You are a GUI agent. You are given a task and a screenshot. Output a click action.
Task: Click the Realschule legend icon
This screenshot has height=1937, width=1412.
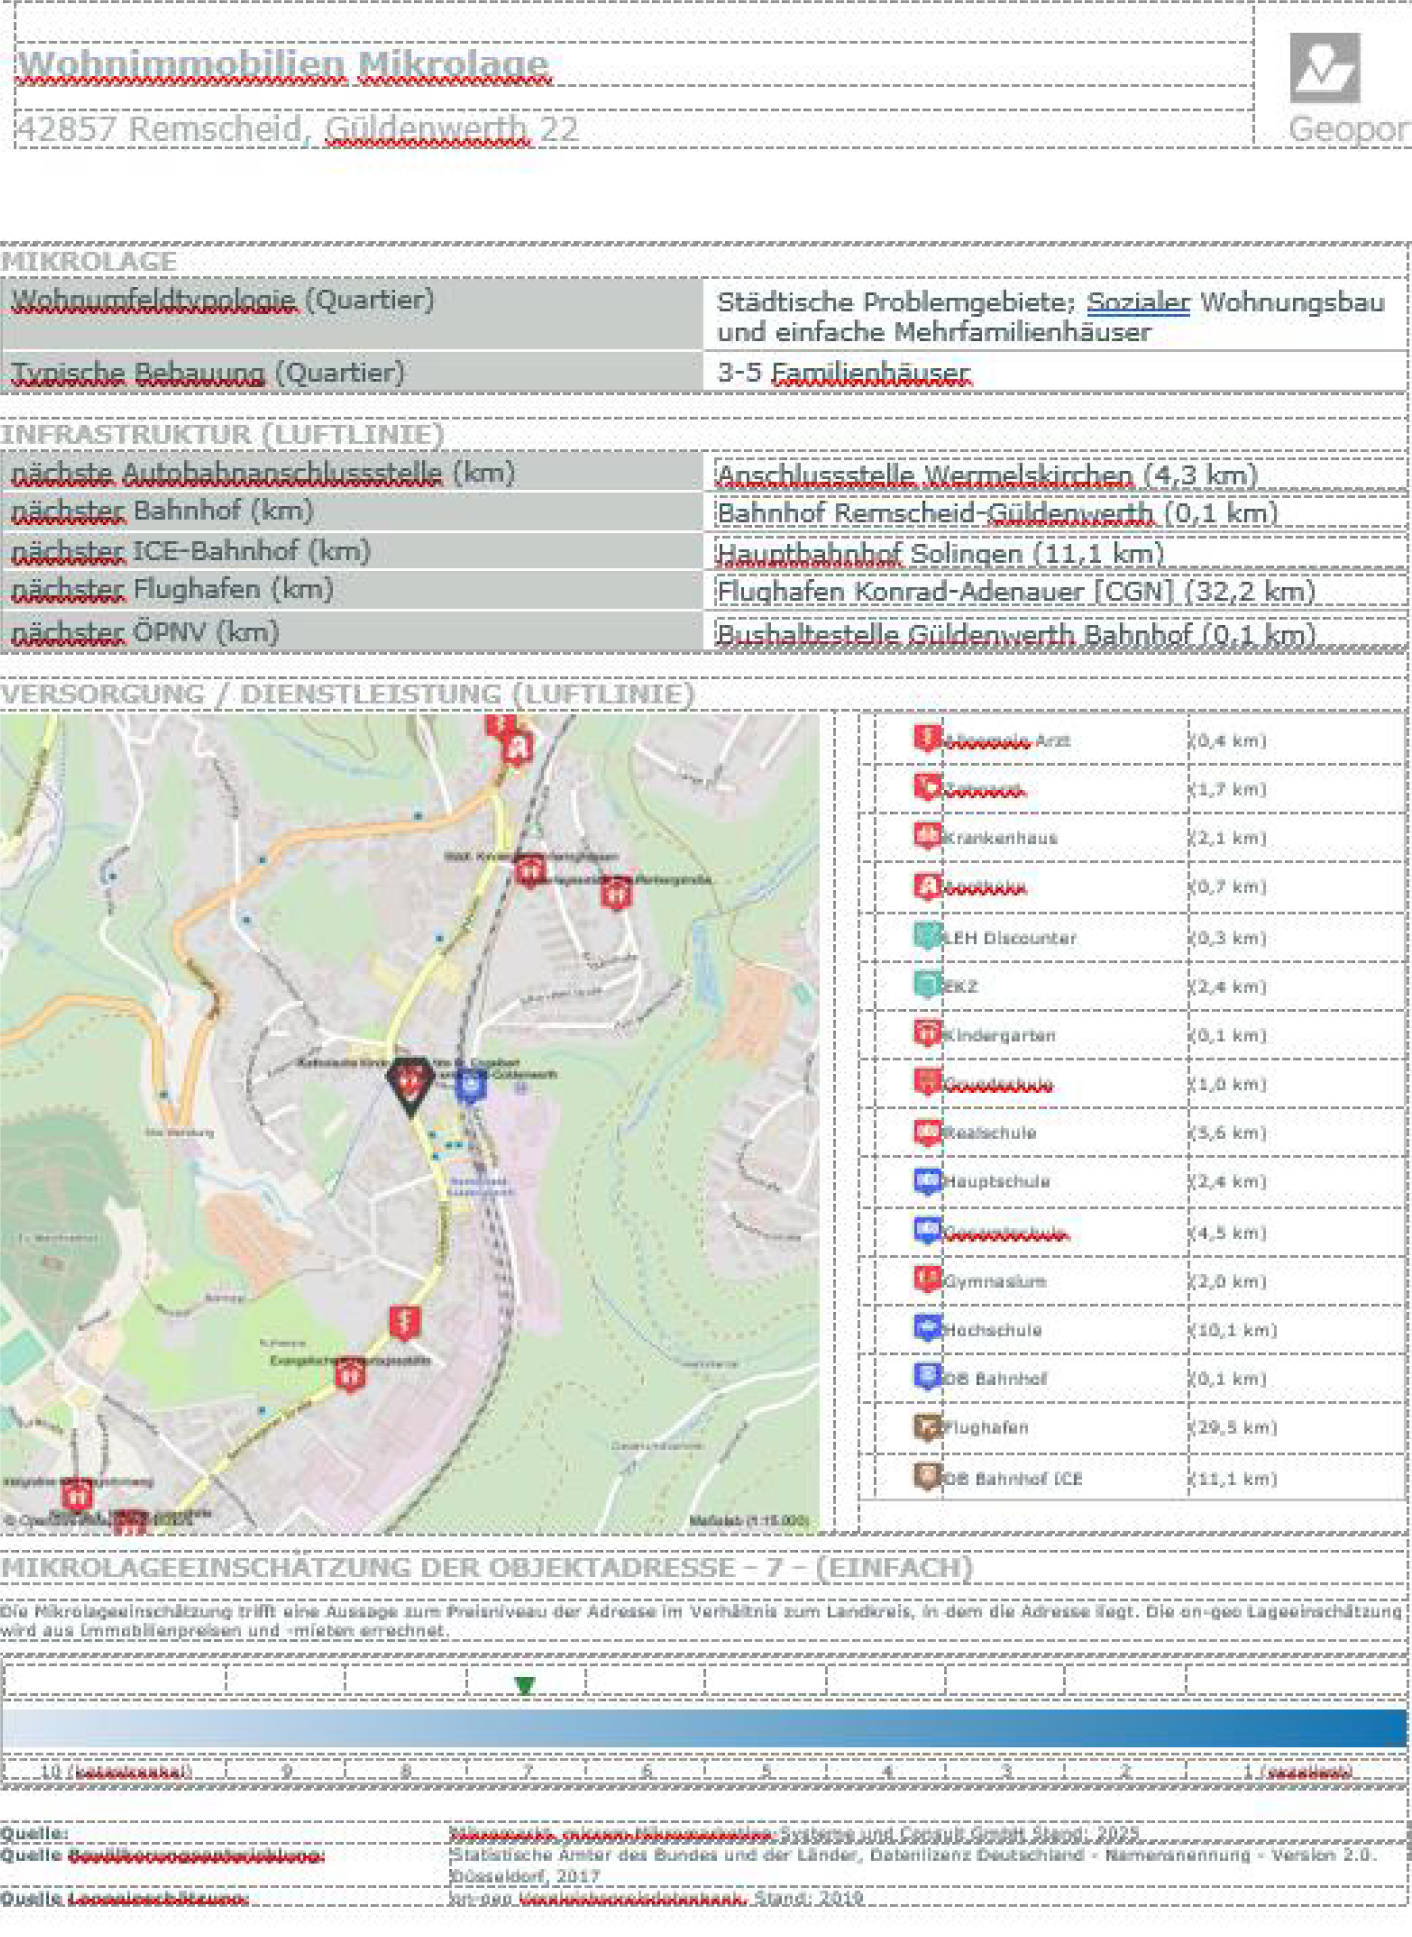pyautogui.click(x=927, y=1131)
